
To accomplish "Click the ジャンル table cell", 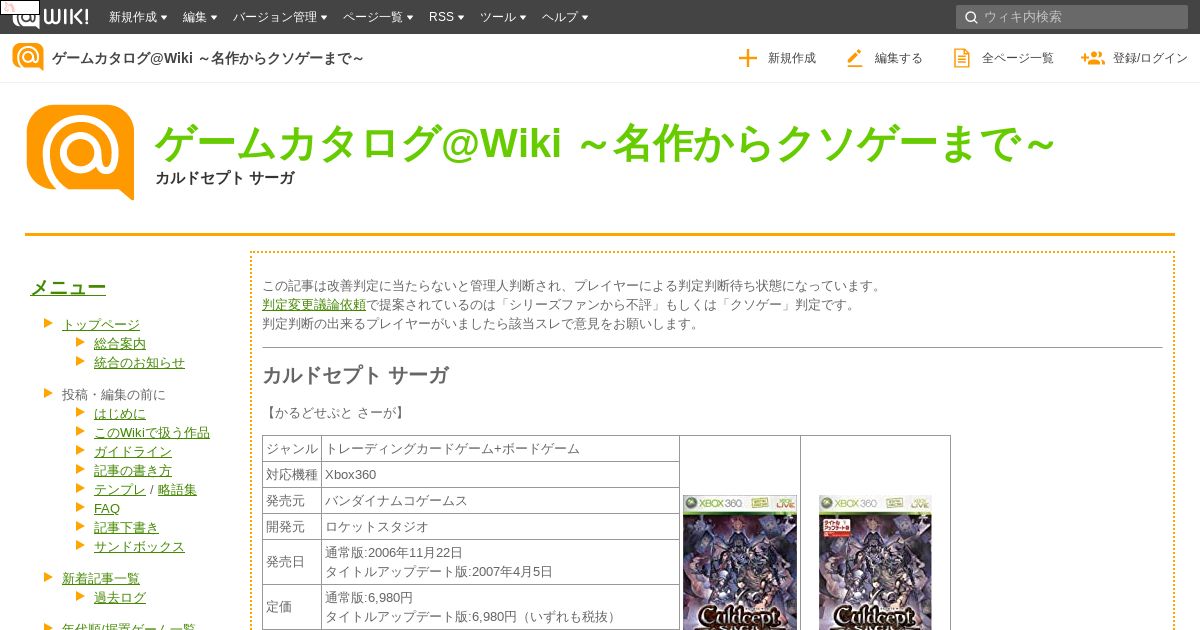I will tap(292, 449).
